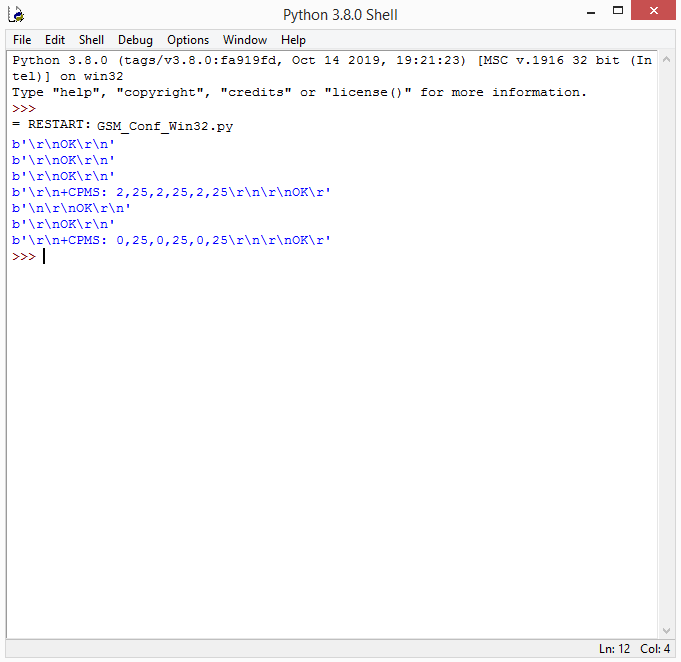Open the Options menu

[188, 40]
